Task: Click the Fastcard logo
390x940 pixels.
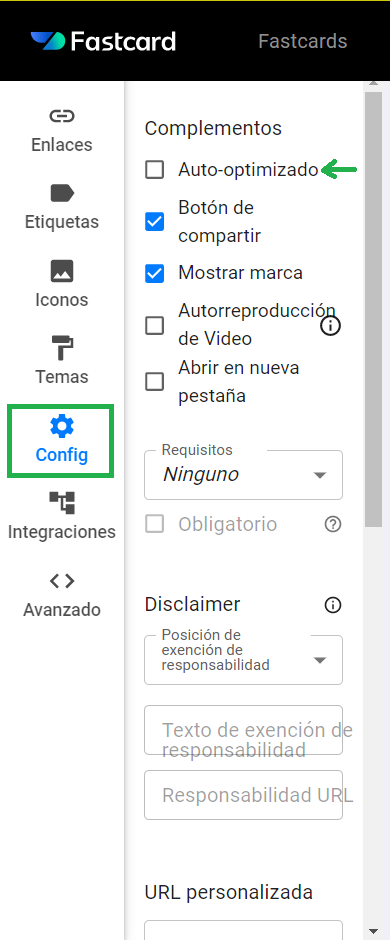Action: [x=103, y=41]
